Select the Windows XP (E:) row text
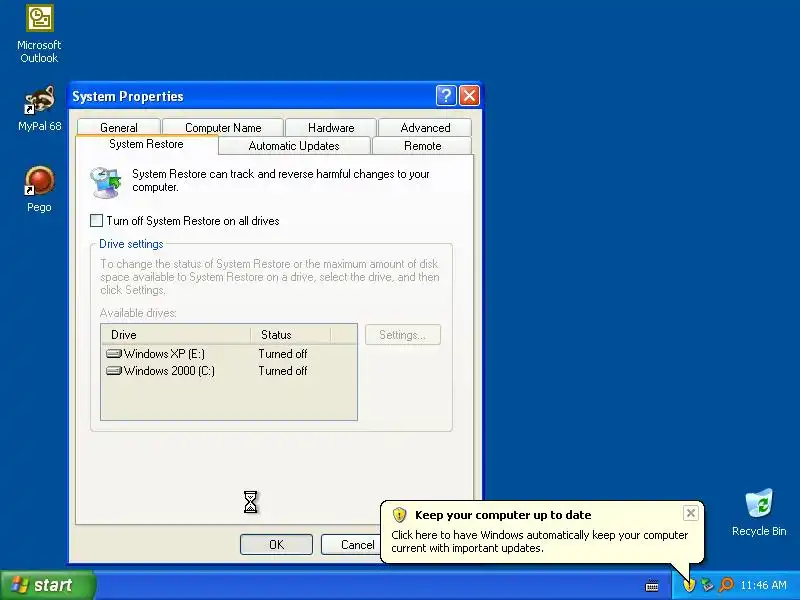Screen dimensions: 800x600 point(164,354)
